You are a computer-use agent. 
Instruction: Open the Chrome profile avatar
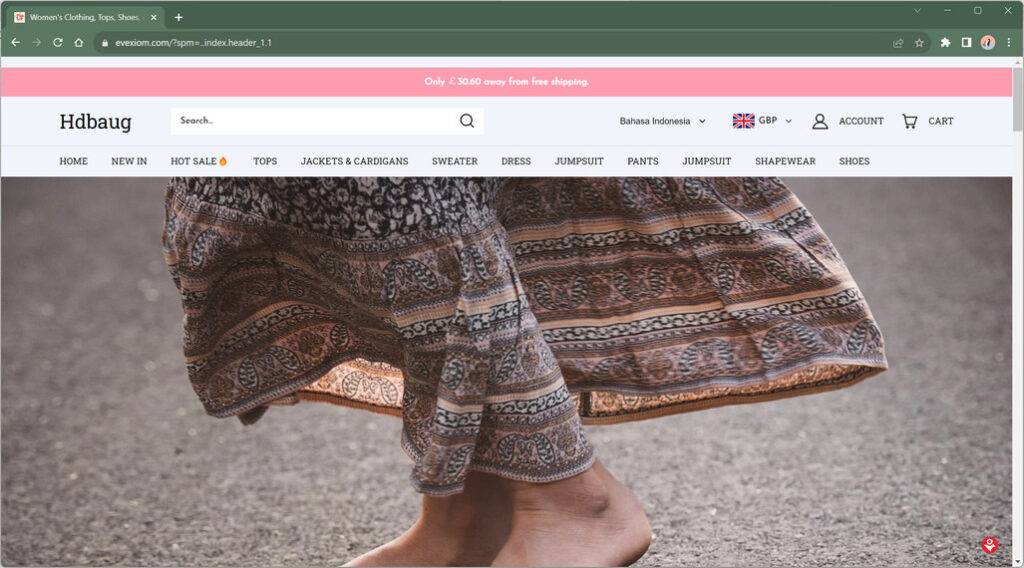[987, 42]
